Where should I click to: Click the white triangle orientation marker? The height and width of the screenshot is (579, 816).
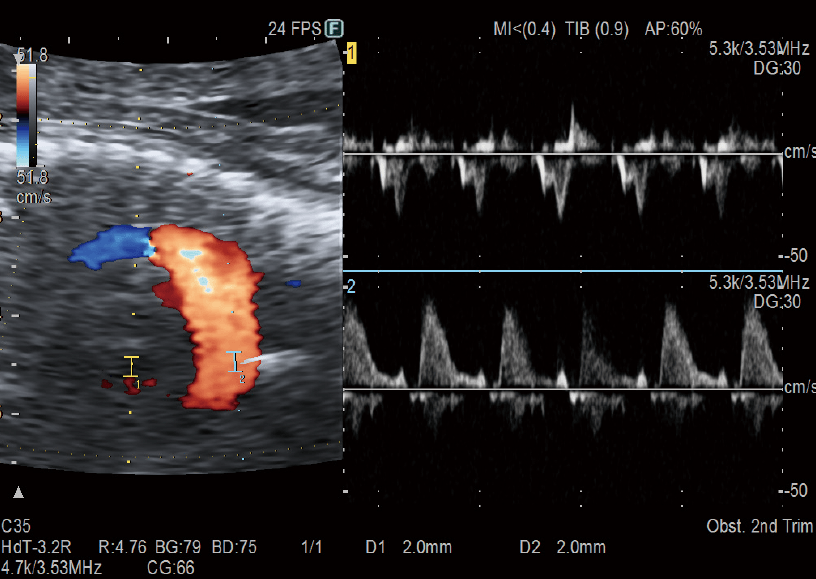[x=18, y=492]
